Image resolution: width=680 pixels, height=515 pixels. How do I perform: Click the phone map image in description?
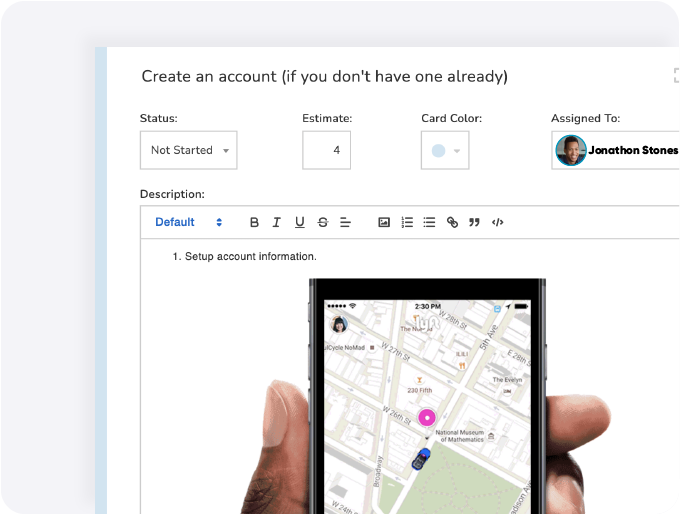427,396
